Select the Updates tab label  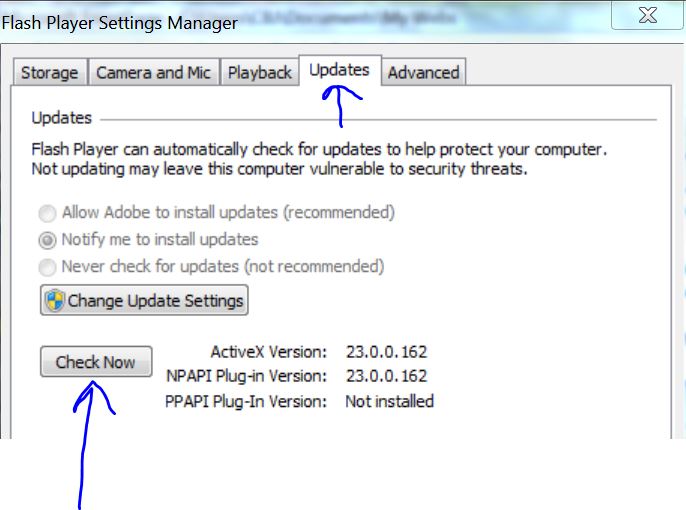tap(340, 70)
